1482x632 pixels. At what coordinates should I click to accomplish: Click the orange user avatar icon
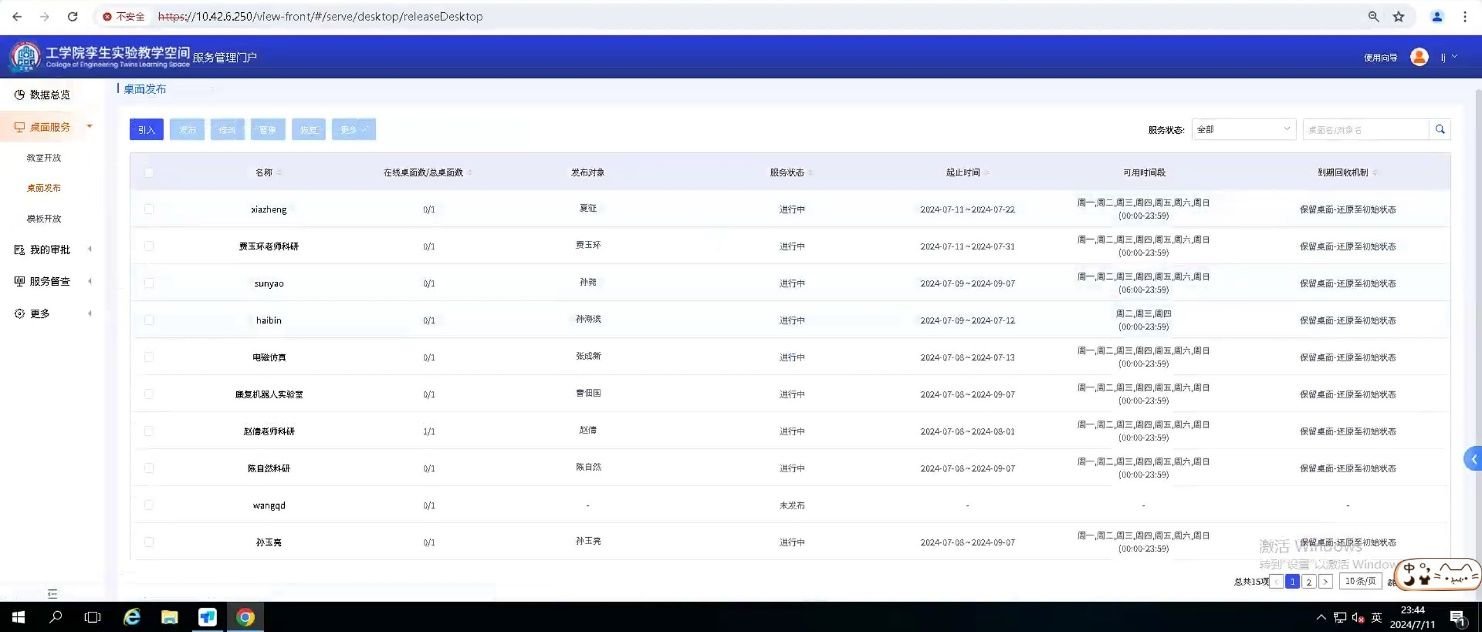[1419, 57]
